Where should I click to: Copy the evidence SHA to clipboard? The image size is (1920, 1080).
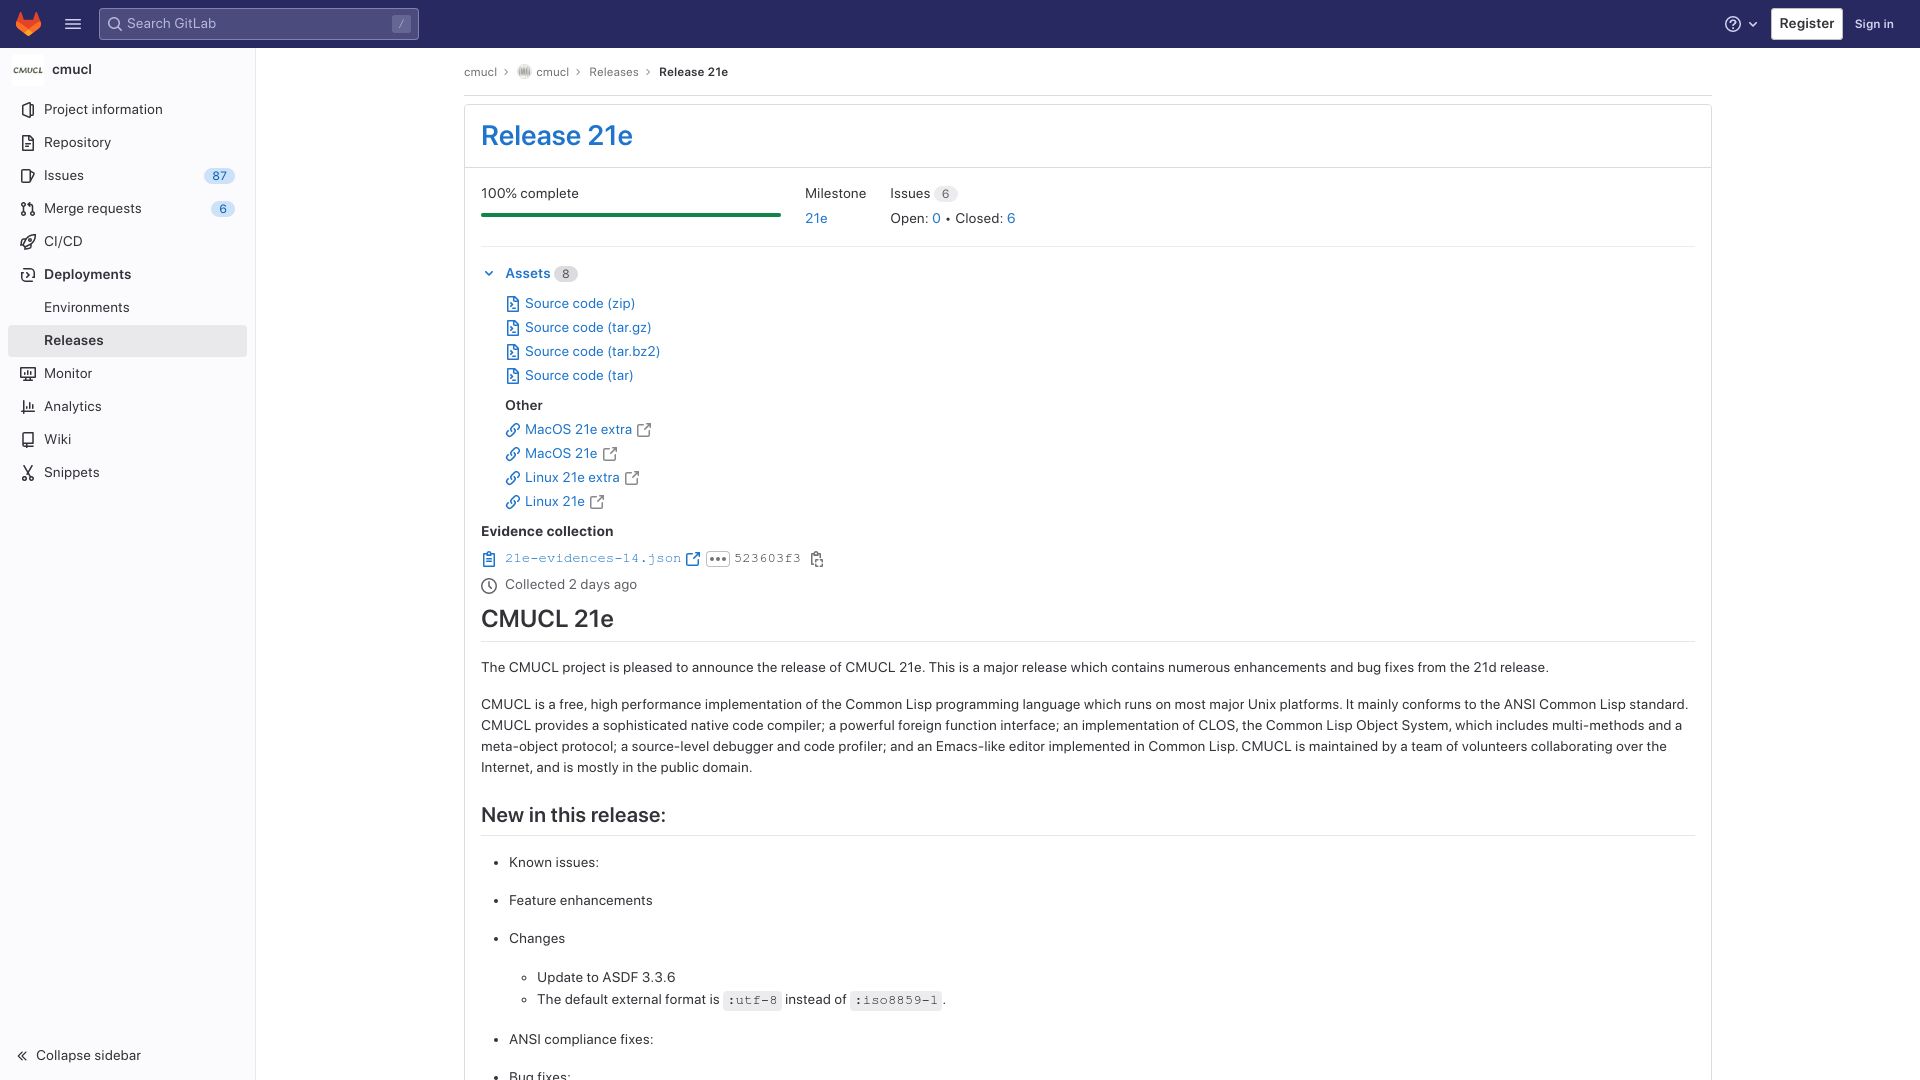817,559
